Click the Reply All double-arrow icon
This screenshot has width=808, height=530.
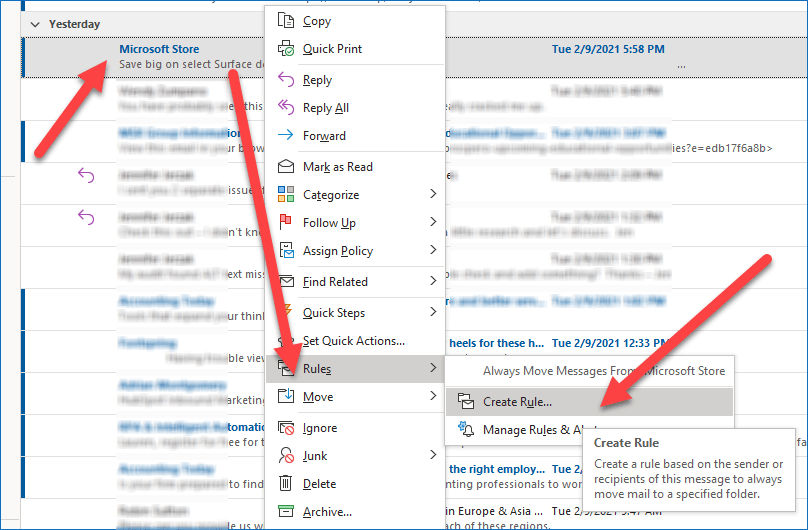(x=285, y=107)
